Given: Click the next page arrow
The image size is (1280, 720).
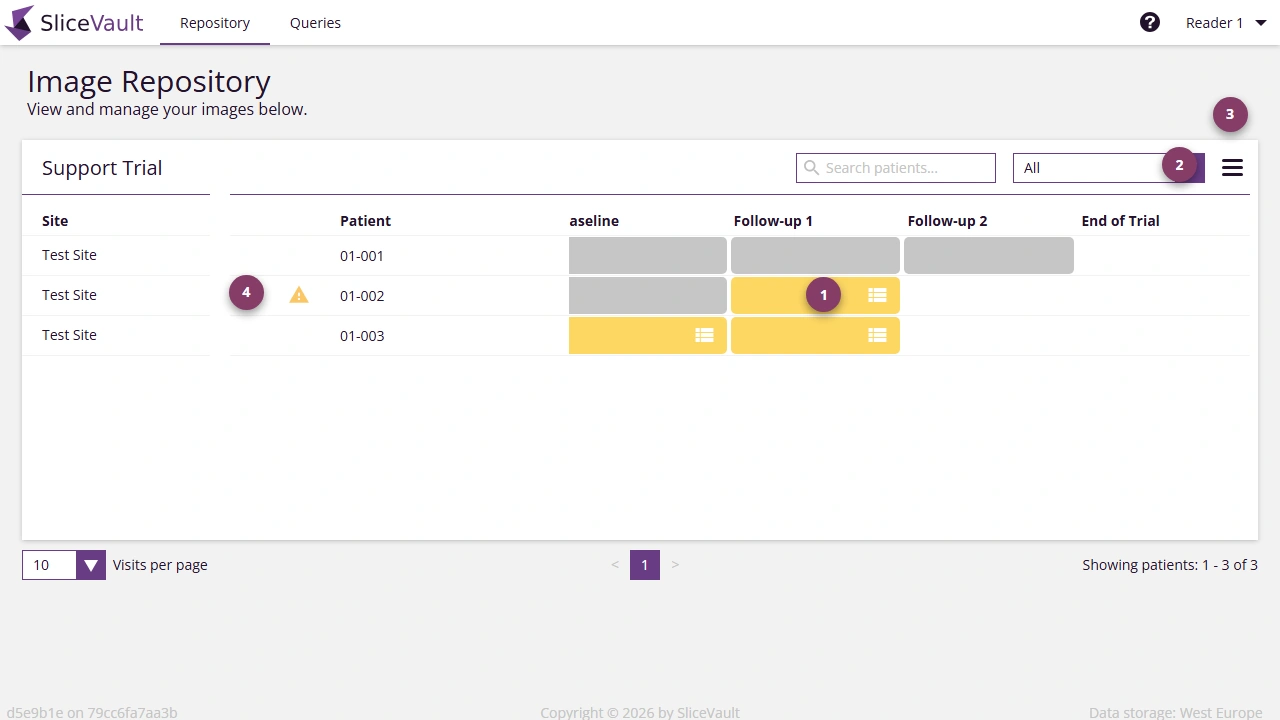Looking at the screenshot, I should [x=675, y=565].
